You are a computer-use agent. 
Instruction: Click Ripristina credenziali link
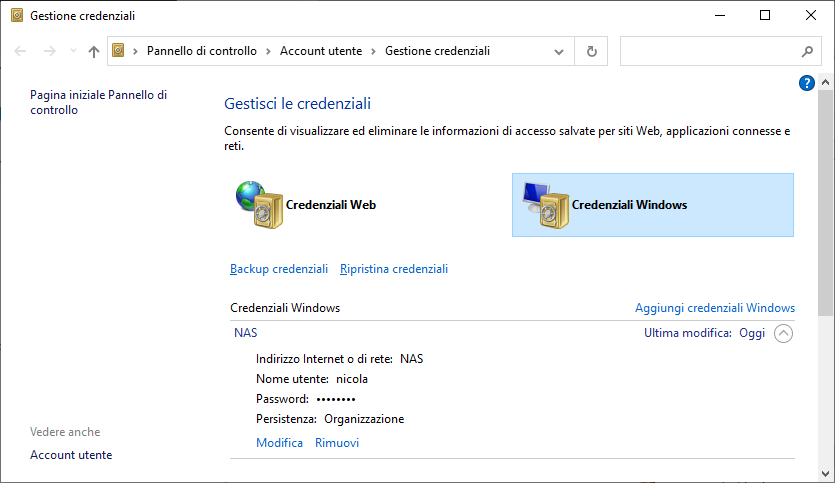(394, 269)
